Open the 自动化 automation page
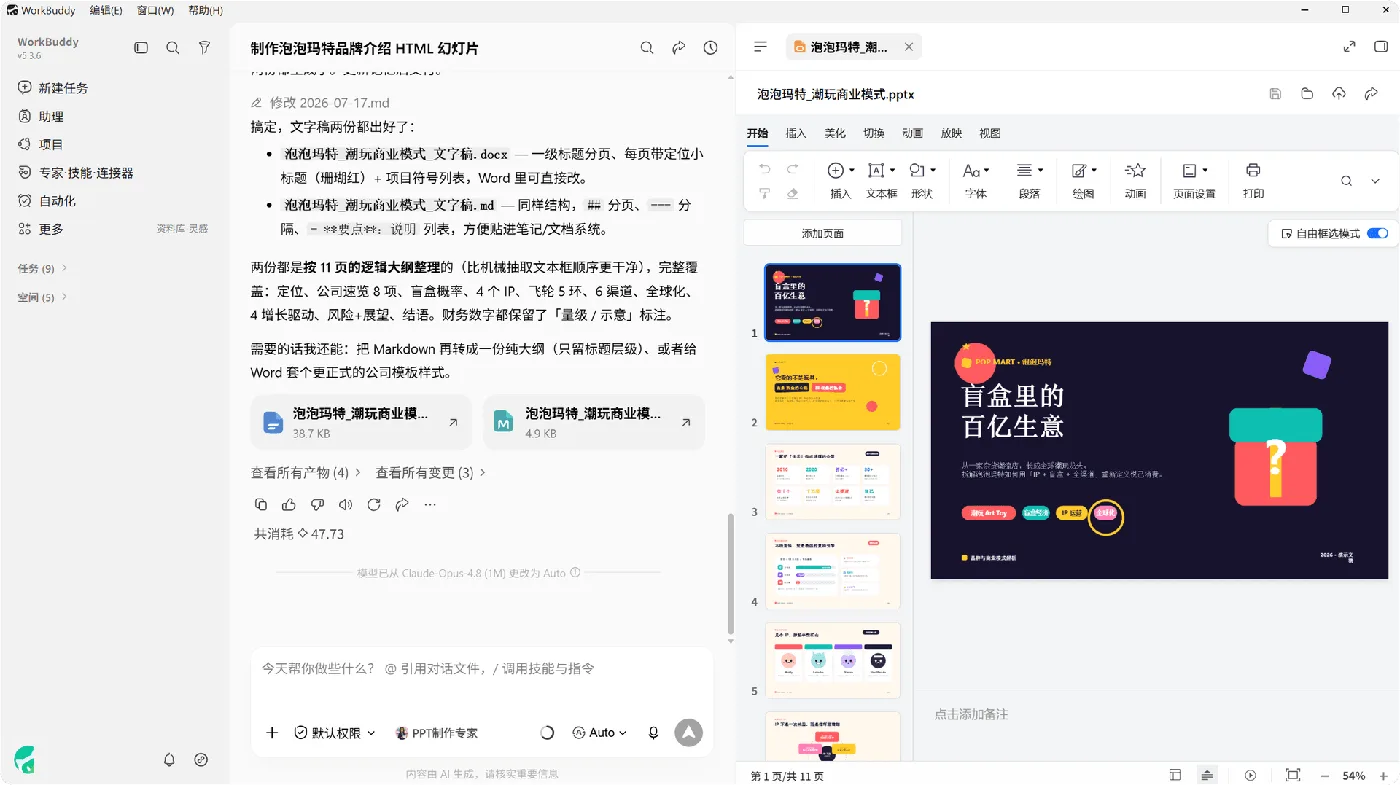 click(47, 201)
